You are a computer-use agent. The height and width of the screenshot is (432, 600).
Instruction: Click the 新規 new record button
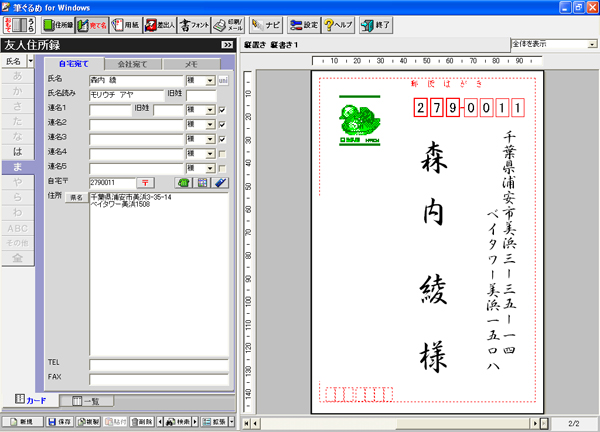point(20,423)
